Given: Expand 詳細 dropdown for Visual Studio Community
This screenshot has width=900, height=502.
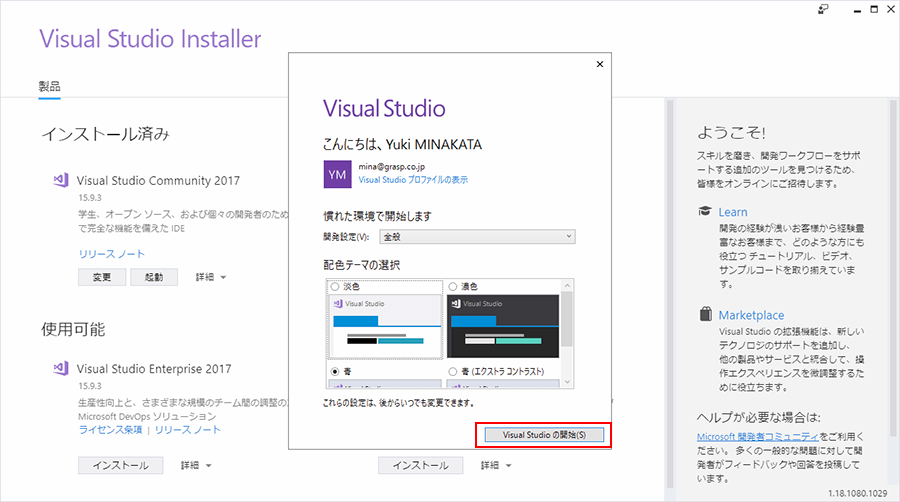Looking at the screenshot, I should click(x=211, y=277).
